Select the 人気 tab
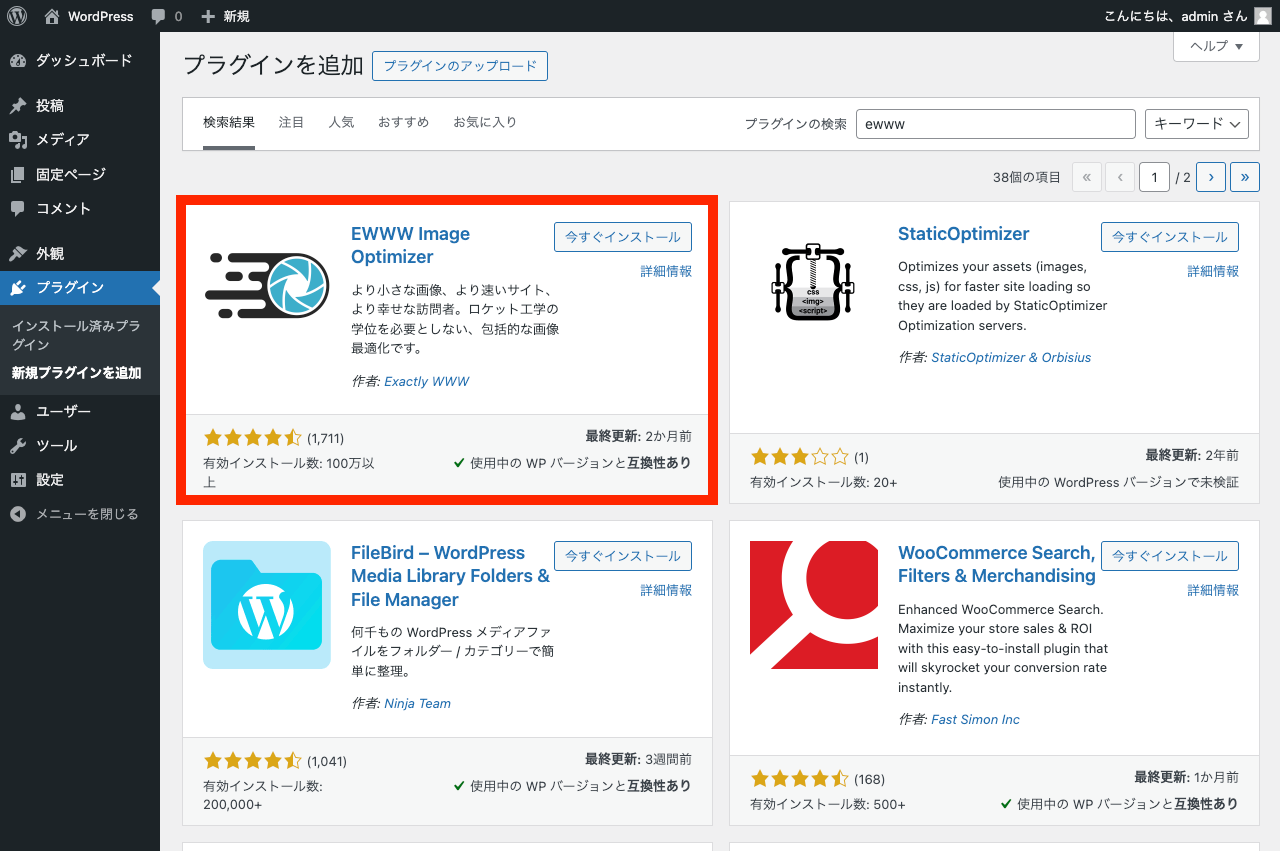 (x=342, y=122)
